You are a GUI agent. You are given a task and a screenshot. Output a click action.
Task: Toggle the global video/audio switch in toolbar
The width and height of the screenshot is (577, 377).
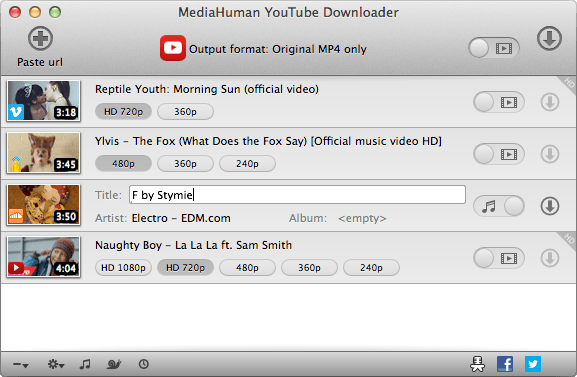tap(493, 48)
